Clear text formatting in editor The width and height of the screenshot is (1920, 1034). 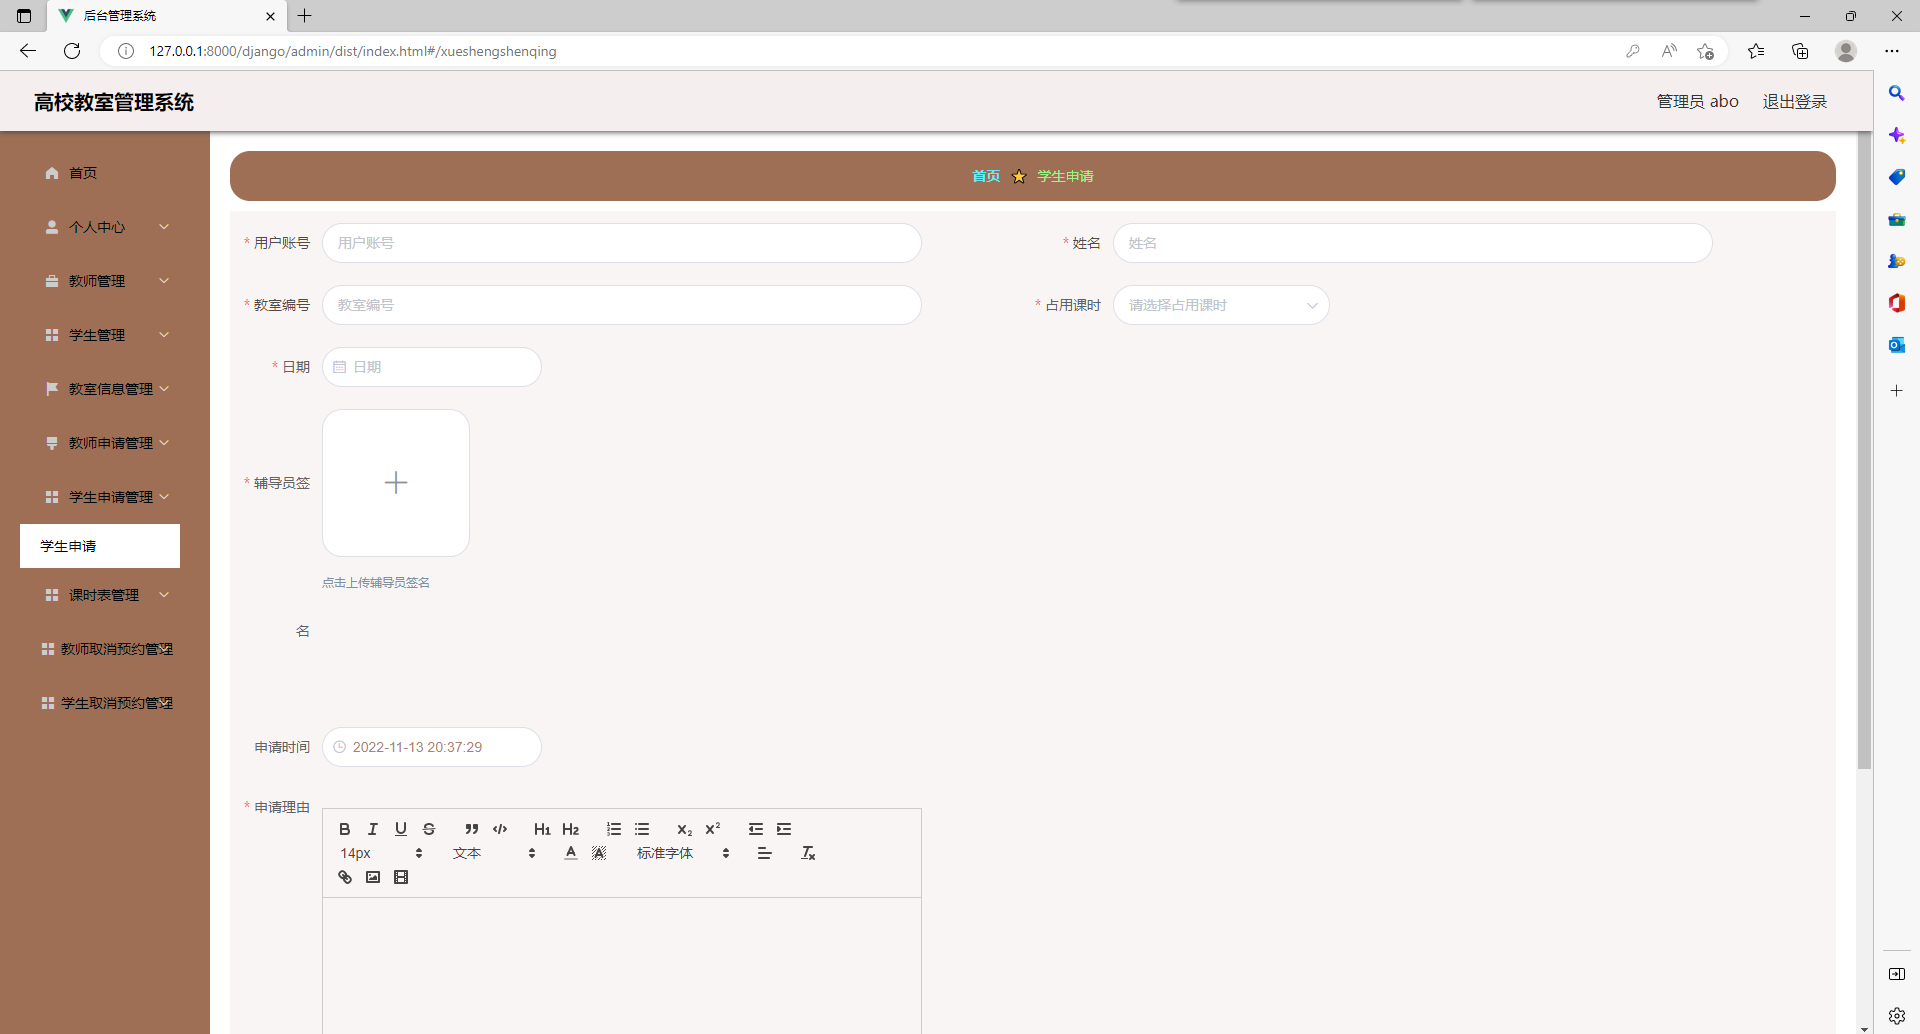pos(808,853)
